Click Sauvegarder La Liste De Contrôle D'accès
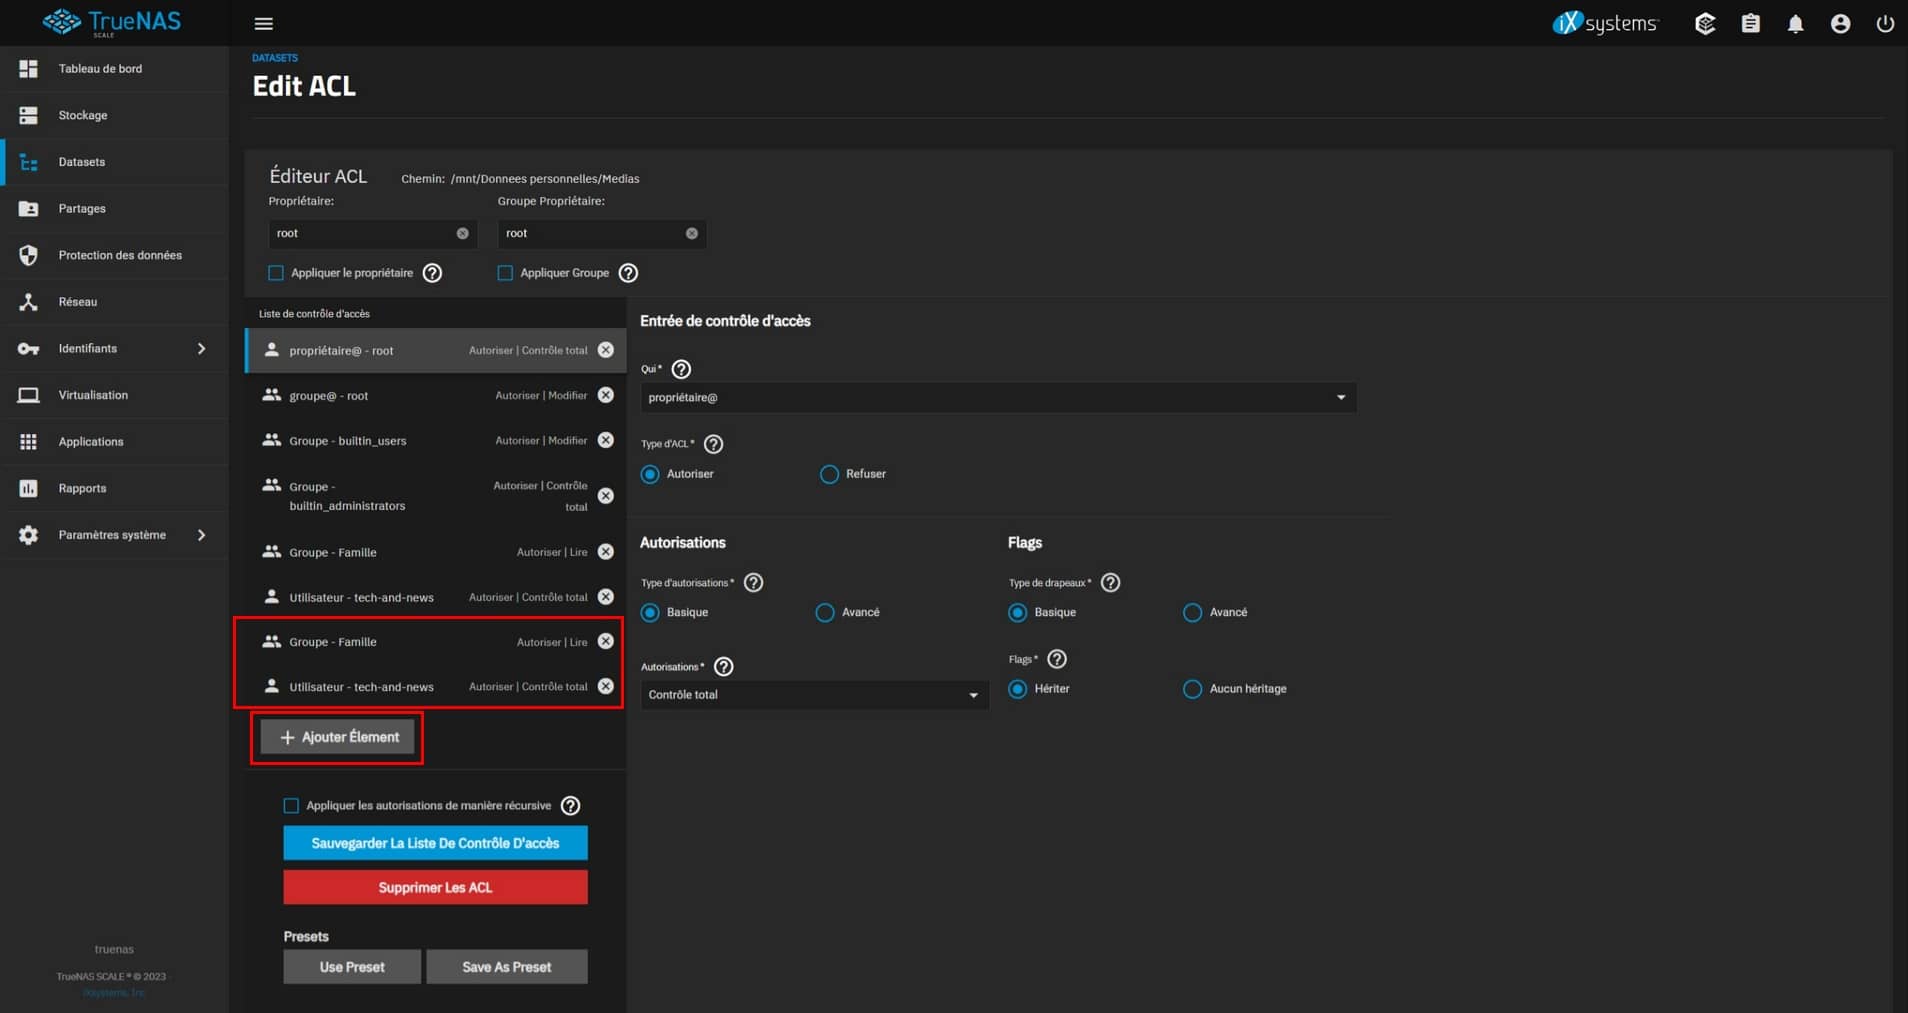The width and height of the screenshot is (1908, 1013). [x=435, y=843]
